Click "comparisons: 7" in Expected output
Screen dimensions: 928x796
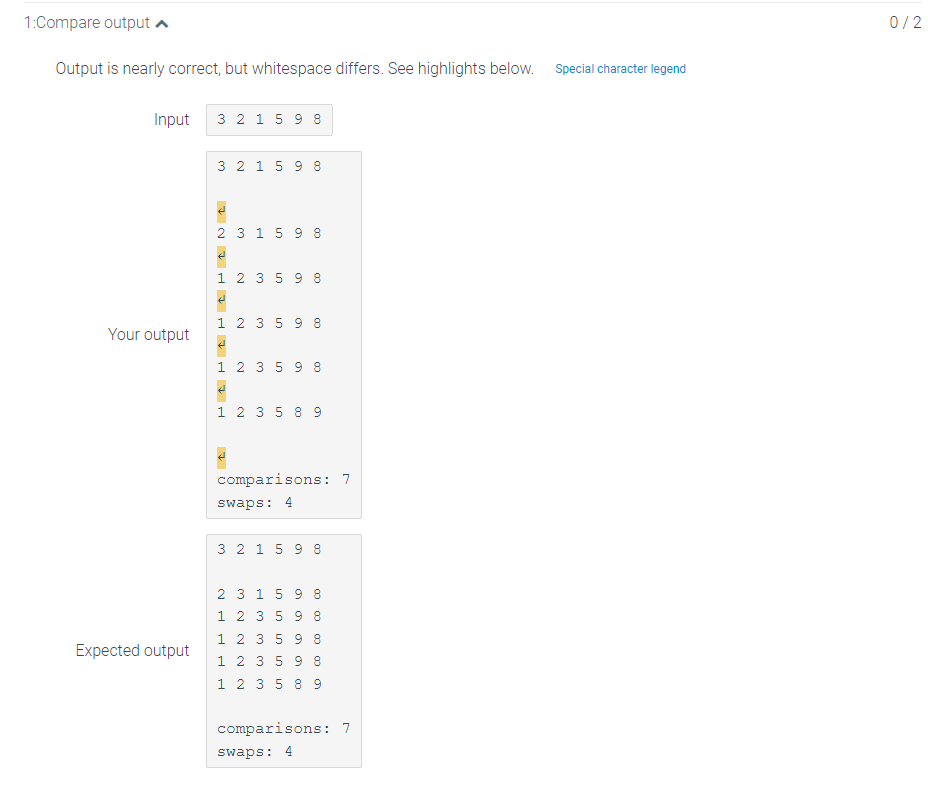[283, 728]
